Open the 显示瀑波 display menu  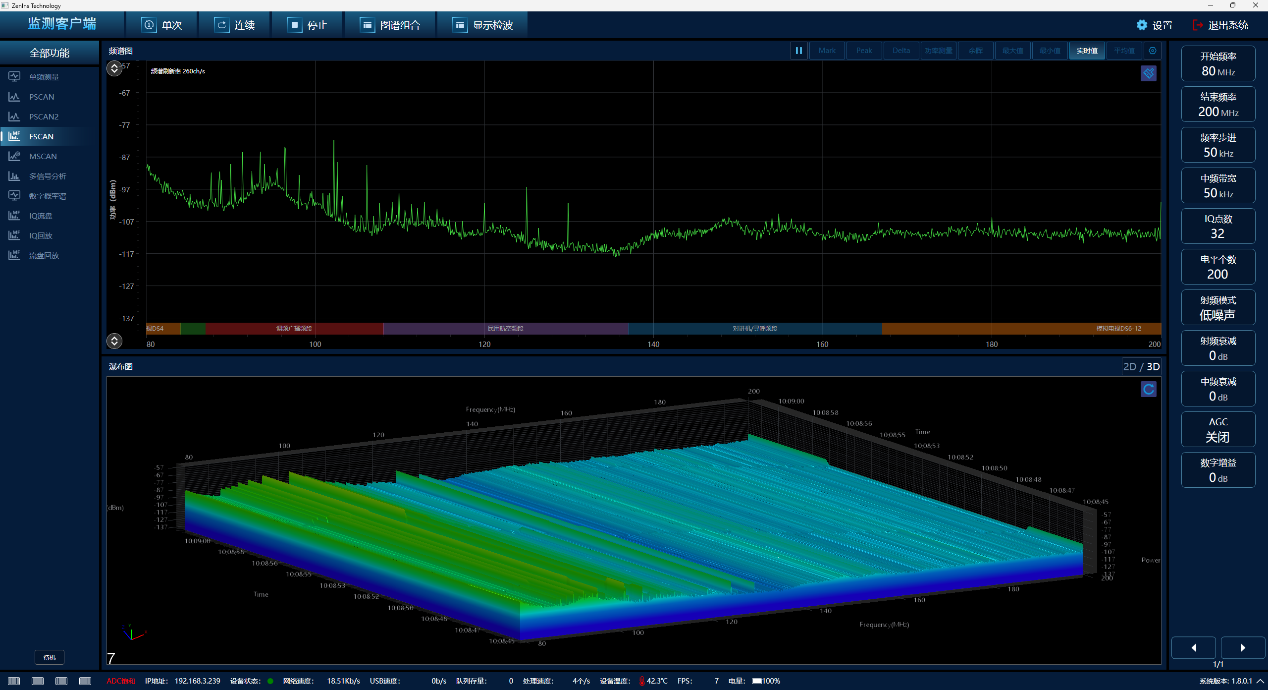483,25
